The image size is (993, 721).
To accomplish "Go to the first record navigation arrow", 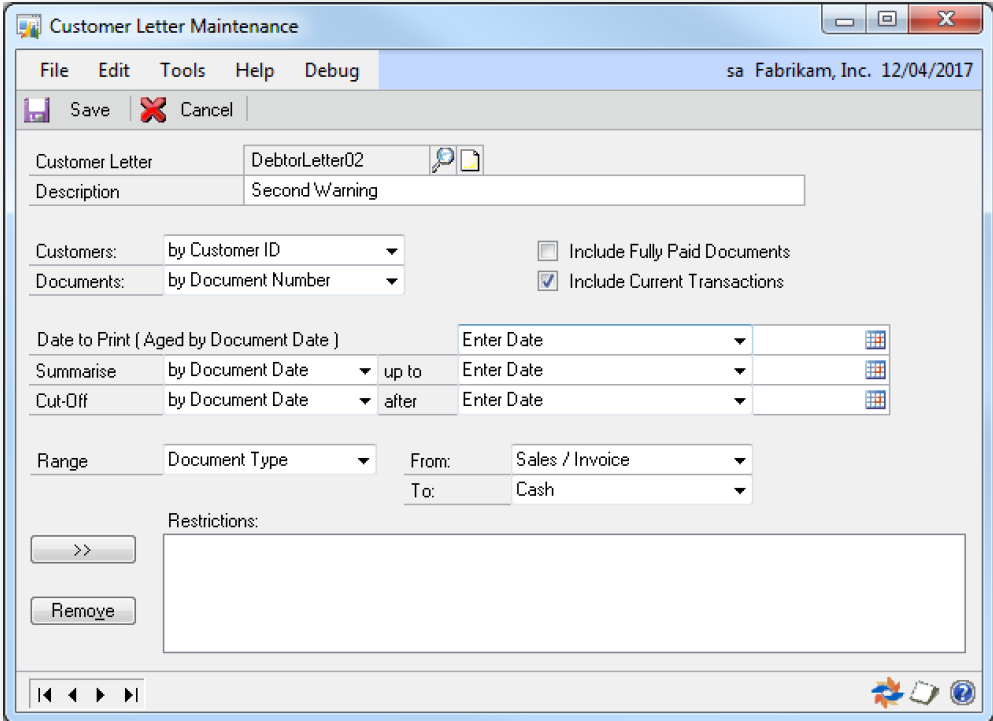I will 45,694.
